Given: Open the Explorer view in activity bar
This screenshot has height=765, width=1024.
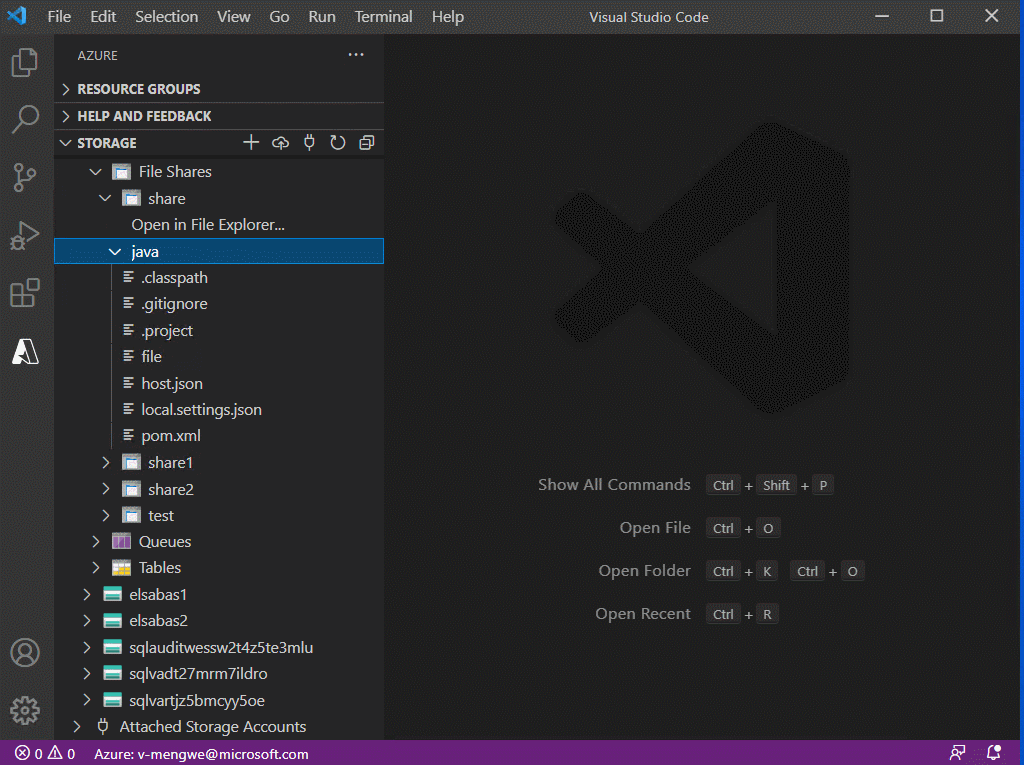Looking at the screenshot, I should click(25, 62).
